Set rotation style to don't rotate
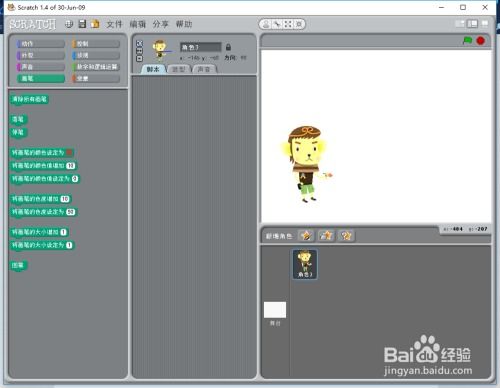This screenshot has height=388, width=500. [x=140, y=59]
